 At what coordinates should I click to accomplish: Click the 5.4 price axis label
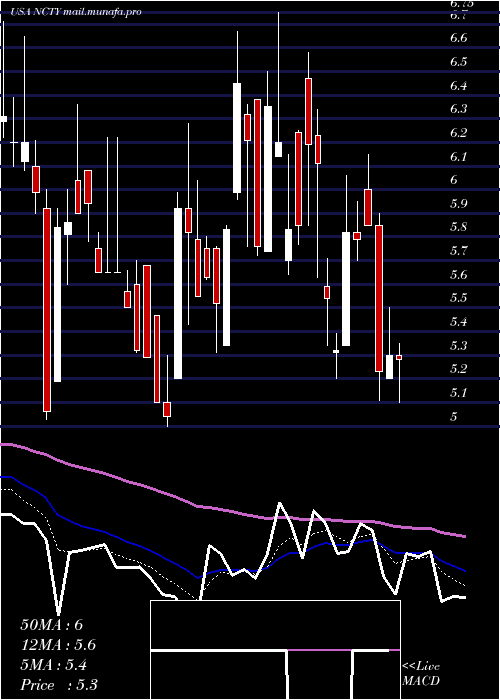tap(458, 322)
